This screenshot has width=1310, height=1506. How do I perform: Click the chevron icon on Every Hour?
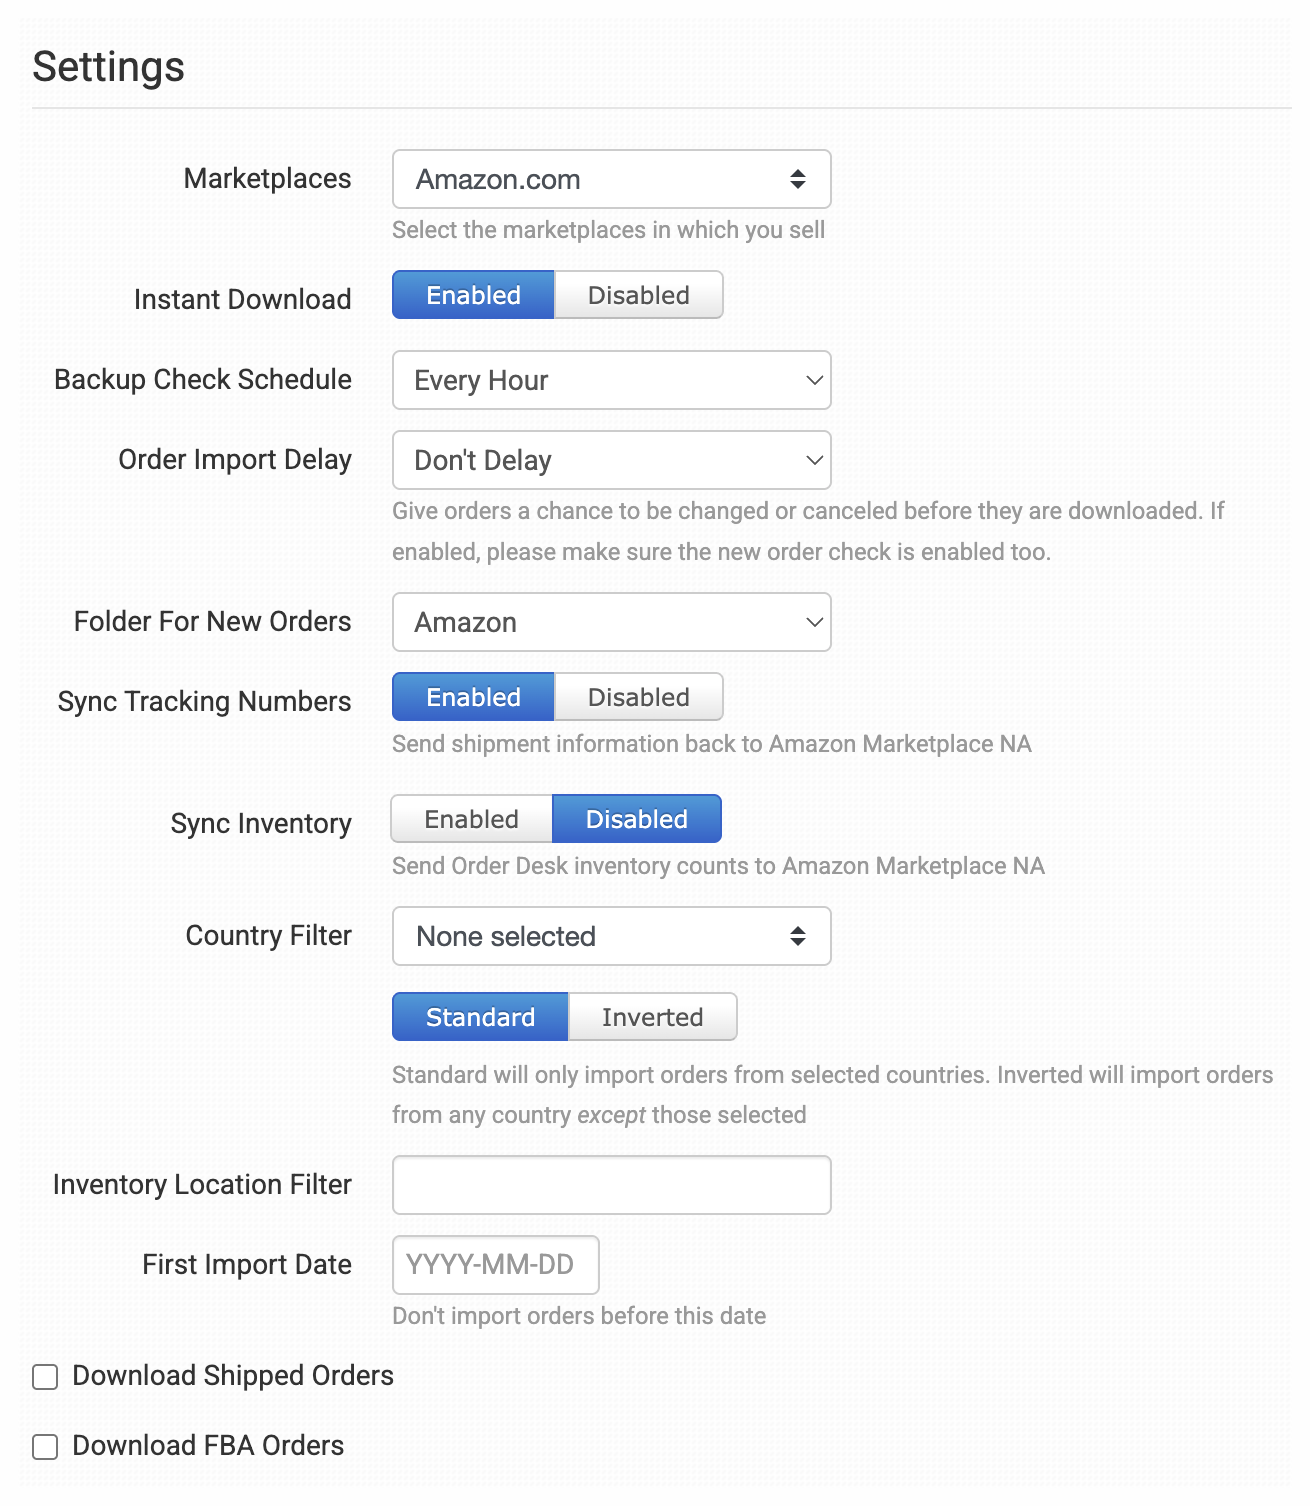point(815,380)
